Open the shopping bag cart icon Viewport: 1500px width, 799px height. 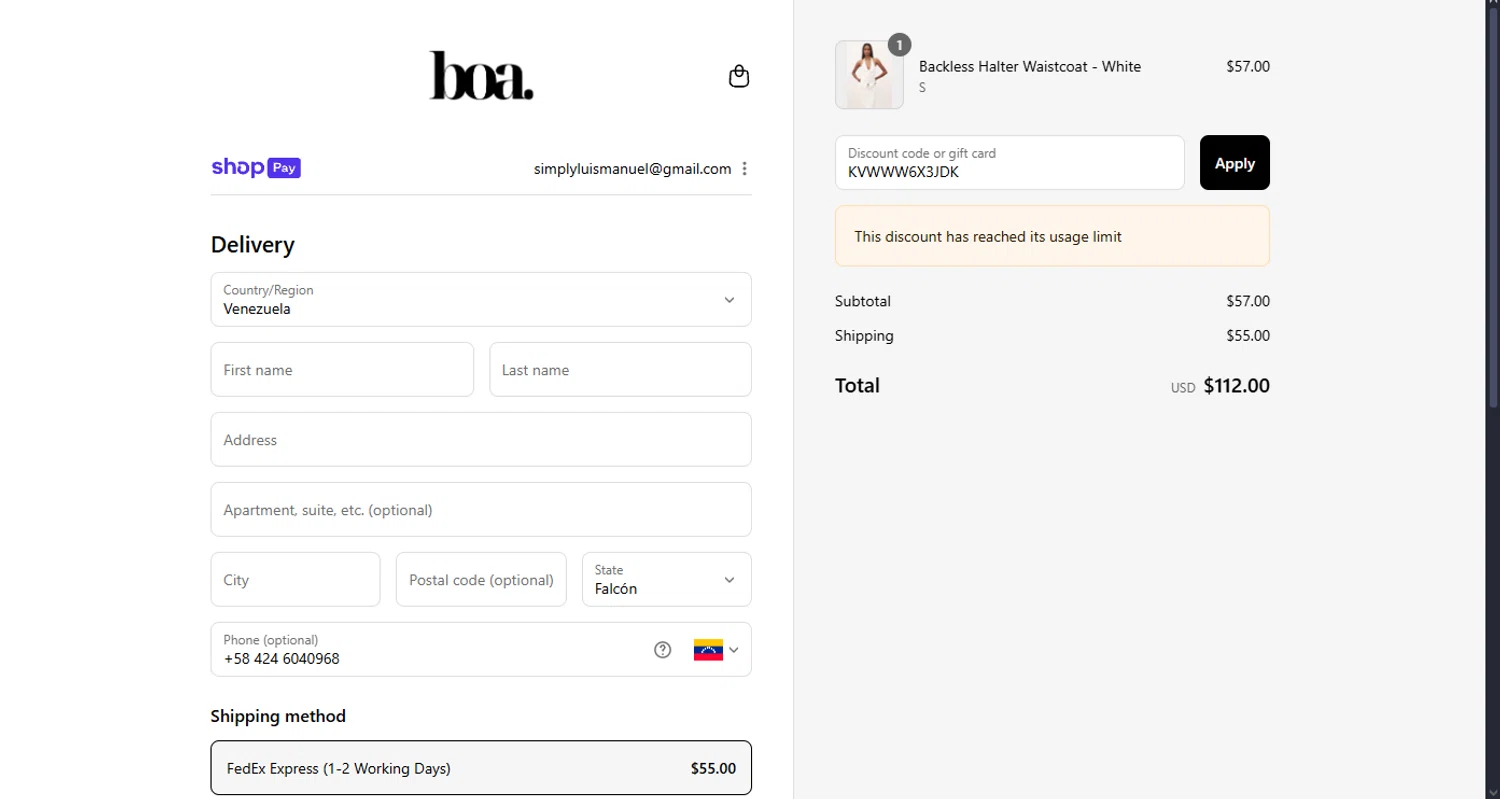click(x=739, y=77)
